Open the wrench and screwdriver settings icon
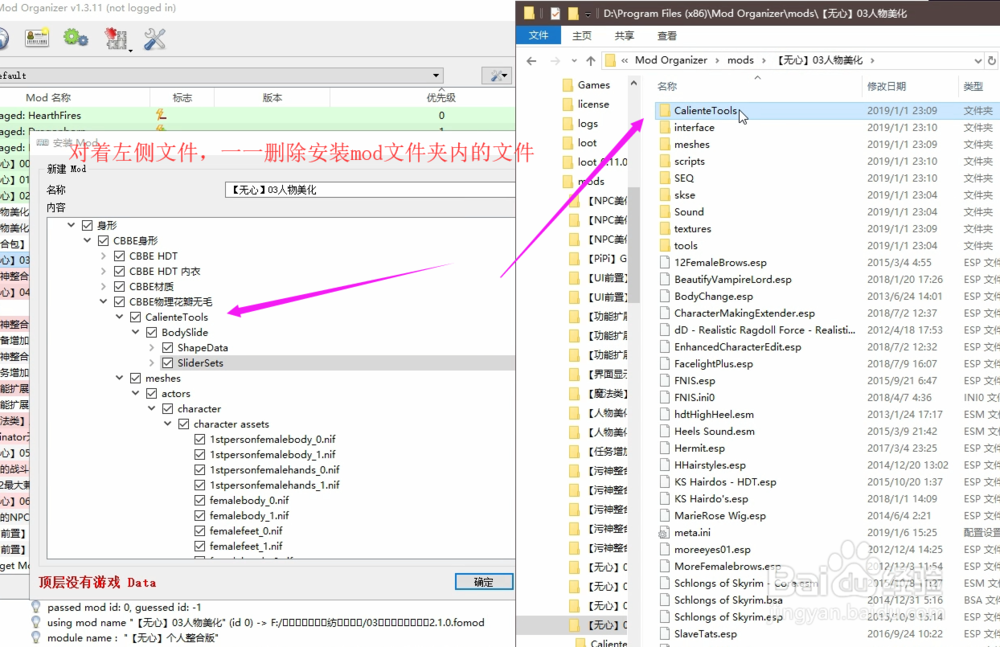Image resolution: width=1000 pixels, height=647 pixels. tap(155, 39)
